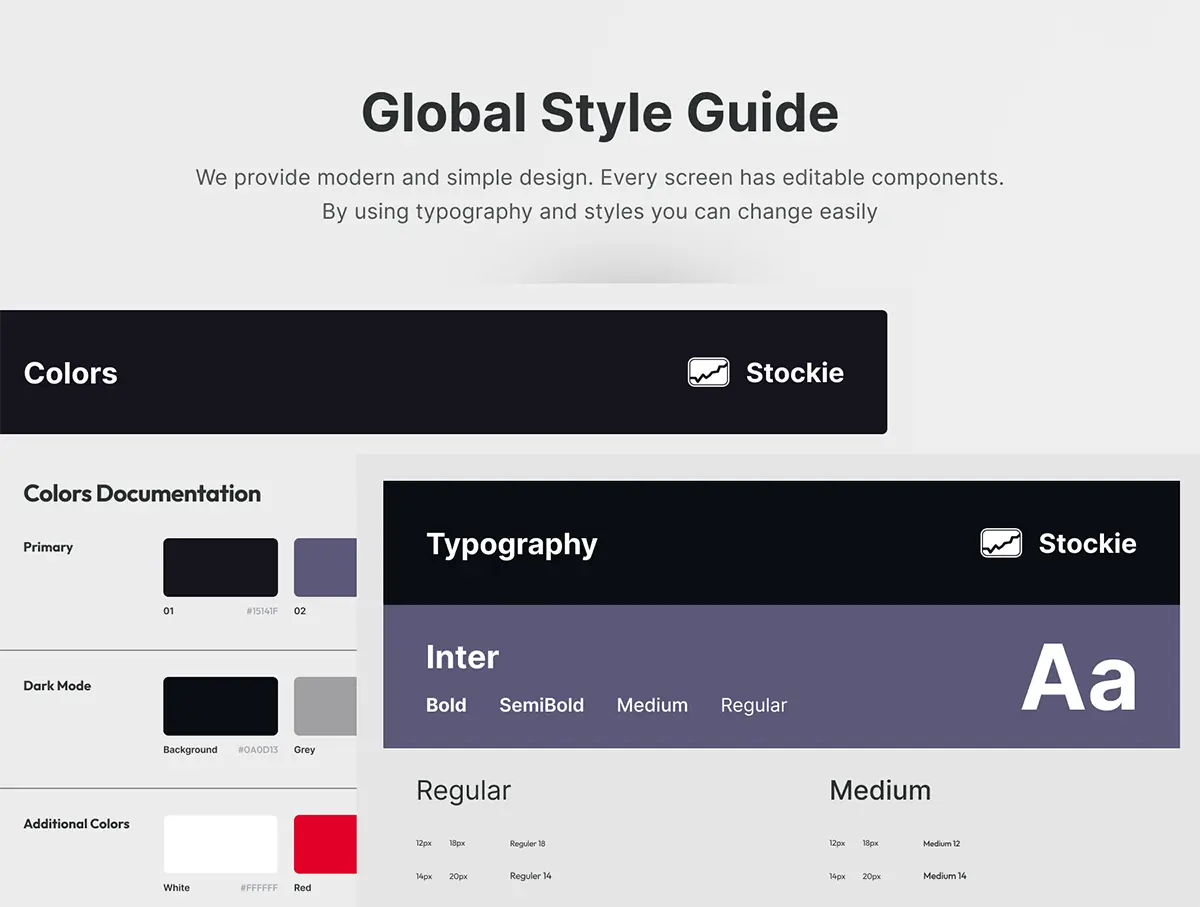Select the Medium section heading in type scale
The image size is (1200, 907).
pyautogui.click(x=880, y=790)
